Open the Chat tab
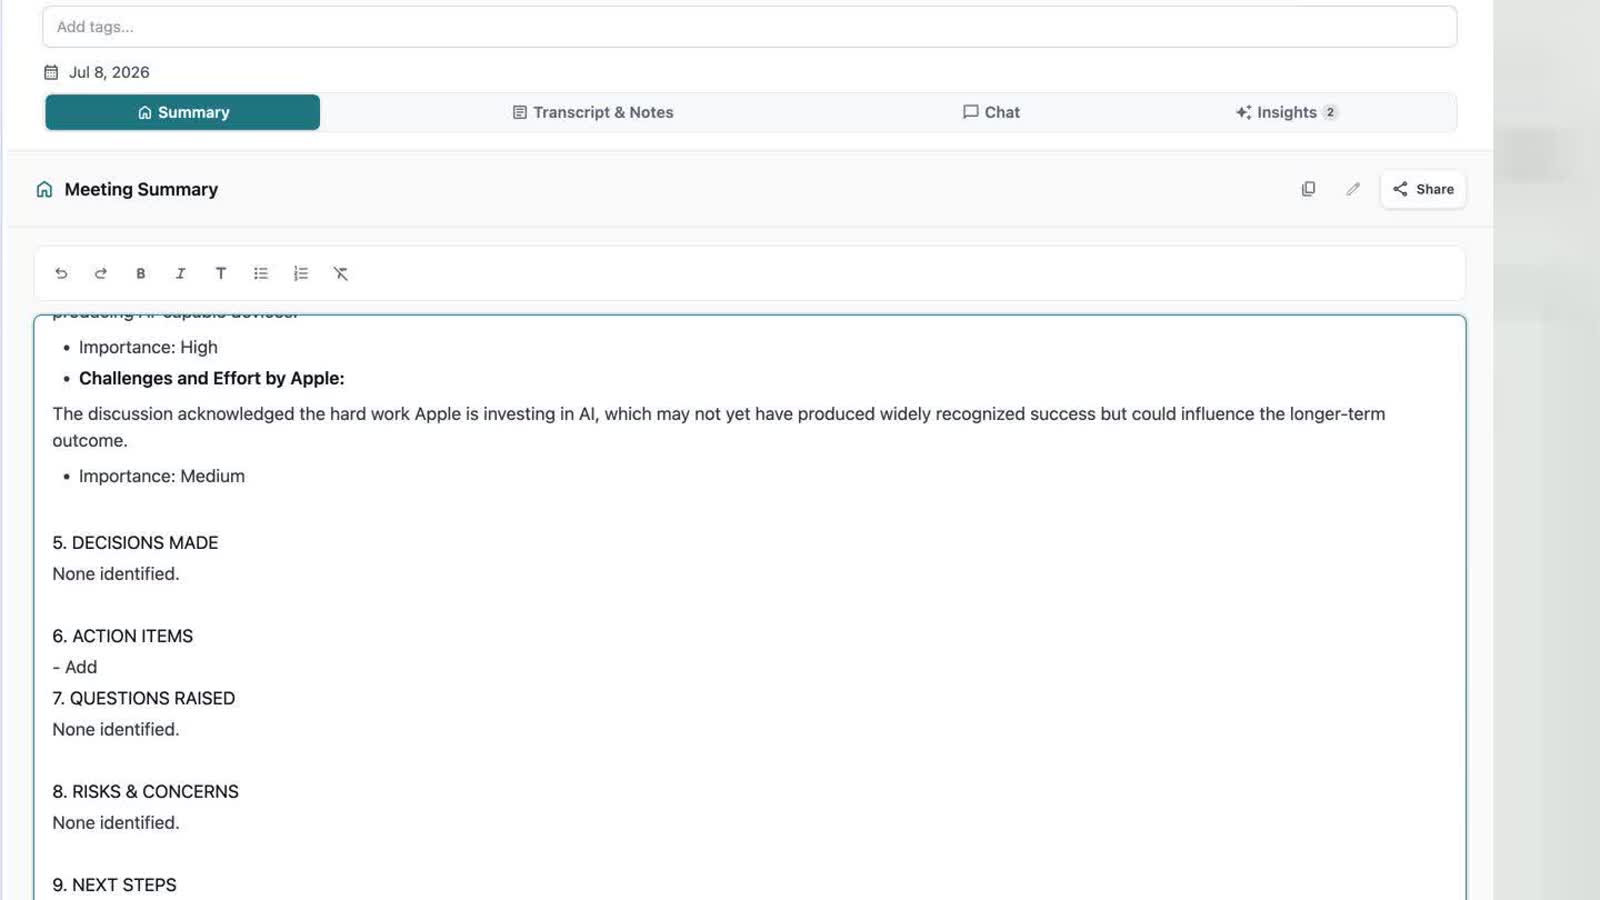This screenshot has height=900, width=1600. click(x=991, y=112)
